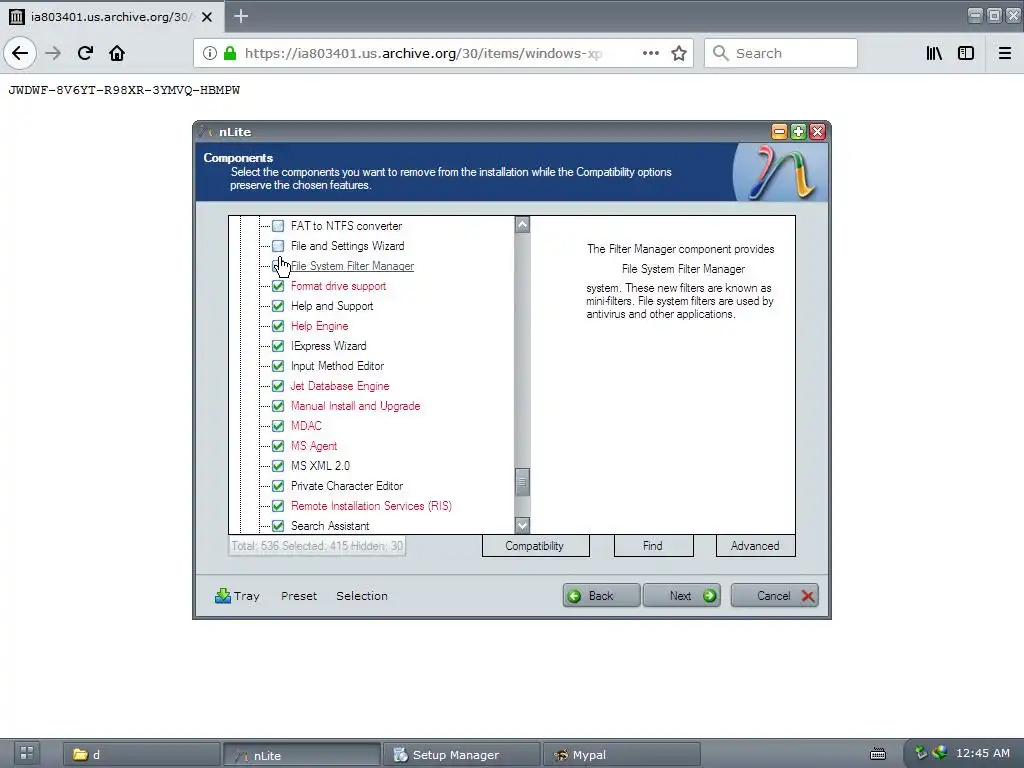Toggle MS Agent checkbox
Image resolution: width=1024 pixels, height=768 pixels.
[x=278, y=446]
